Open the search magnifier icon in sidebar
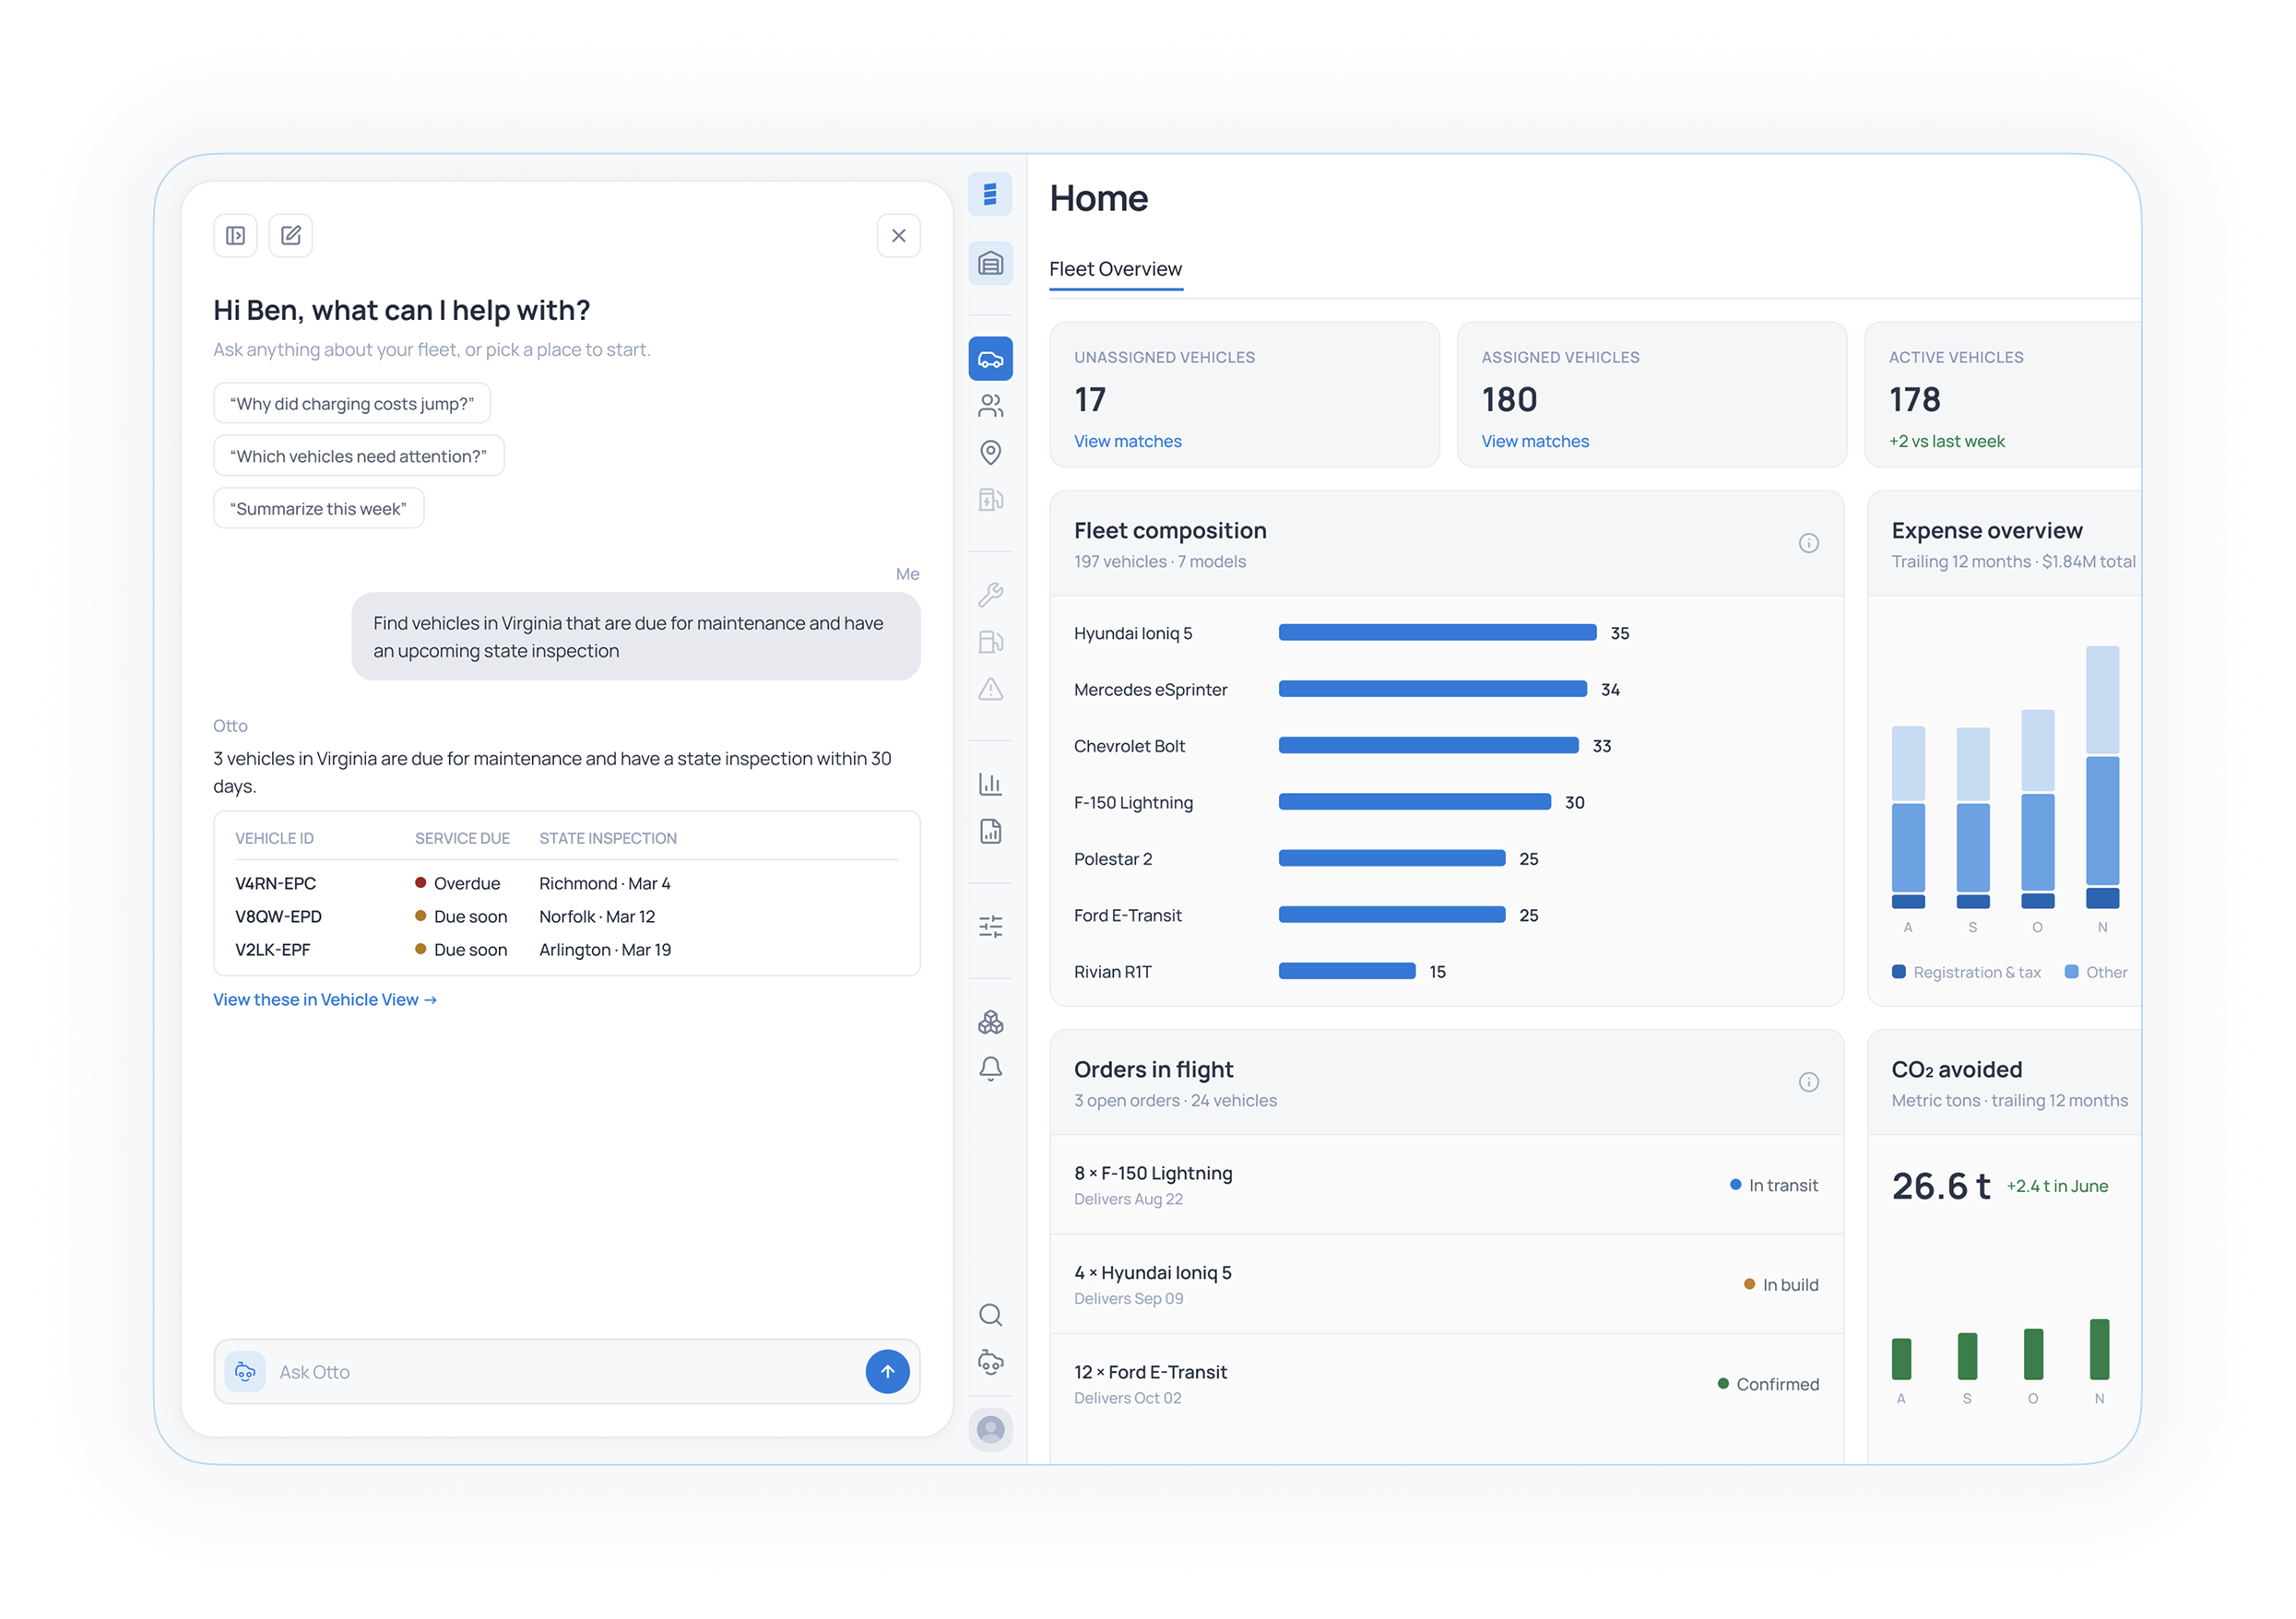The width and height of the screenshot is (2296, 1619). pyautogui.click(x=990, y=1315)
